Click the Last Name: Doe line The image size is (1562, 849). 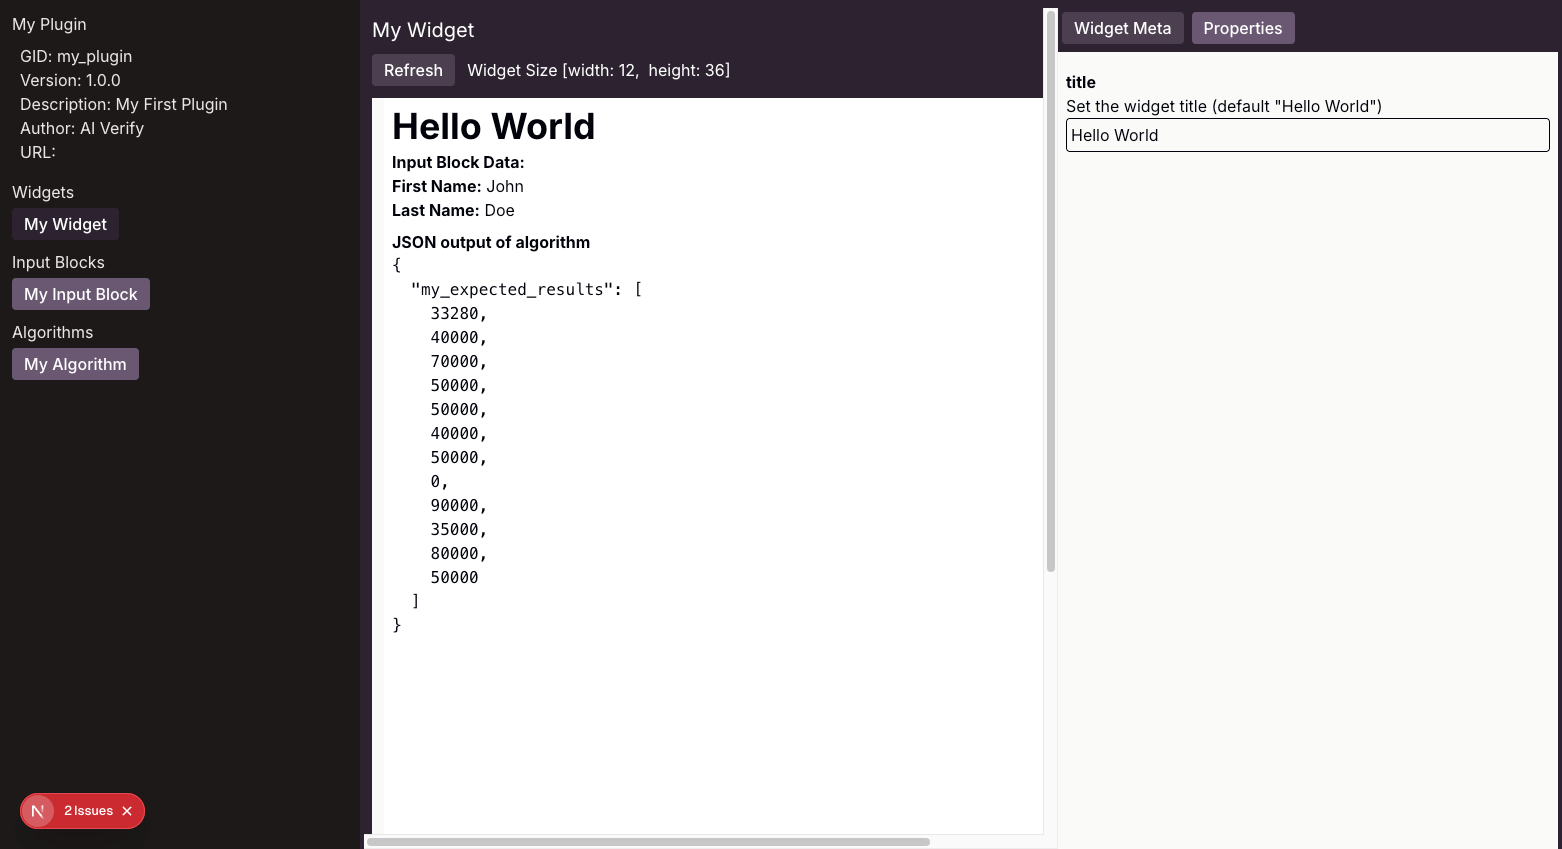[453, 210]
